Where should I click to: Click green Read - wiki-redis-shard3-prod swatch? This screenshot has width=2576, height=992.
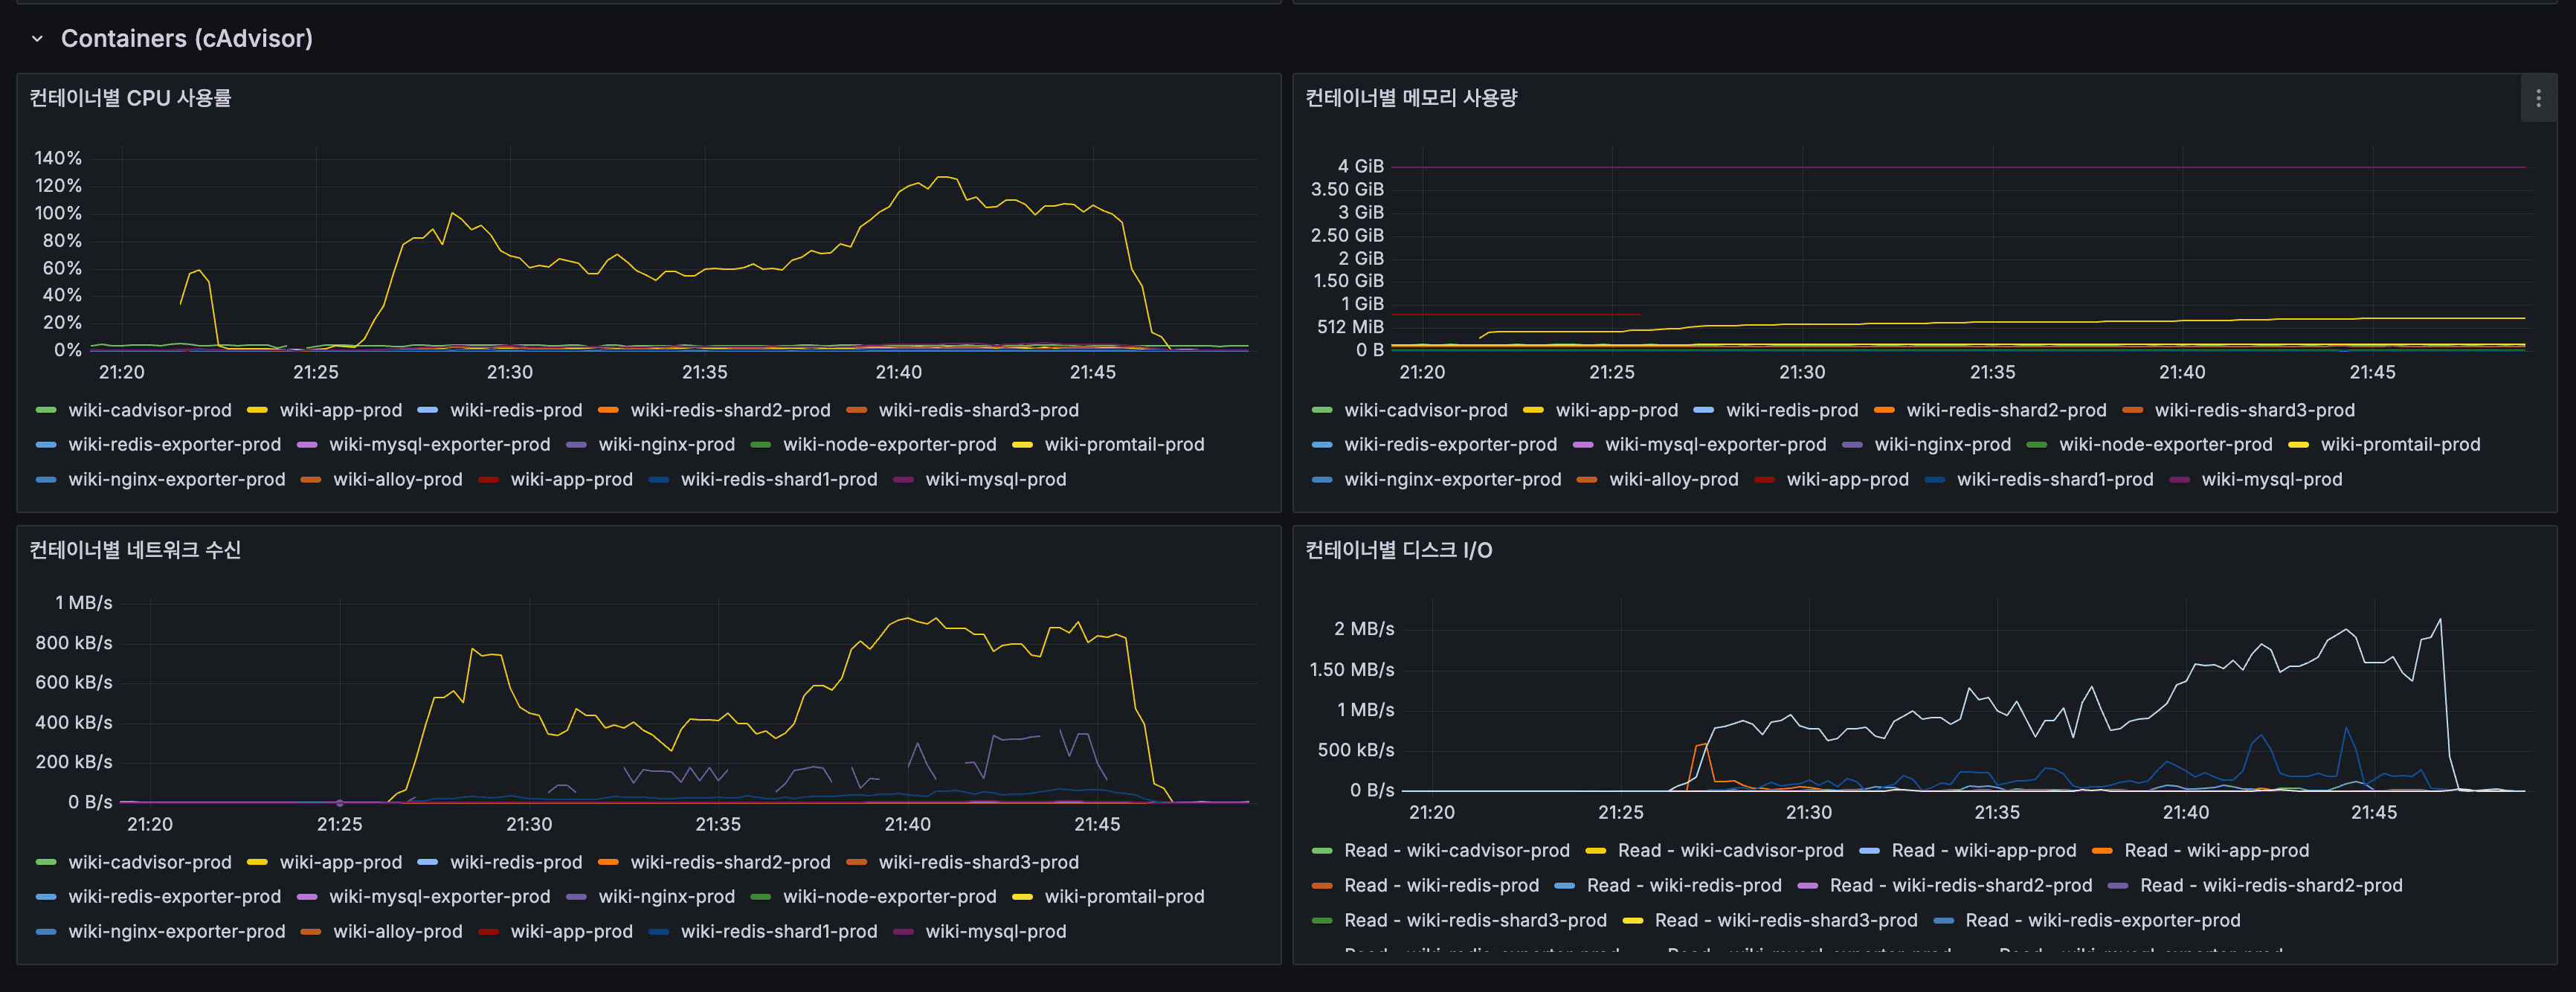coord(1322,921)
